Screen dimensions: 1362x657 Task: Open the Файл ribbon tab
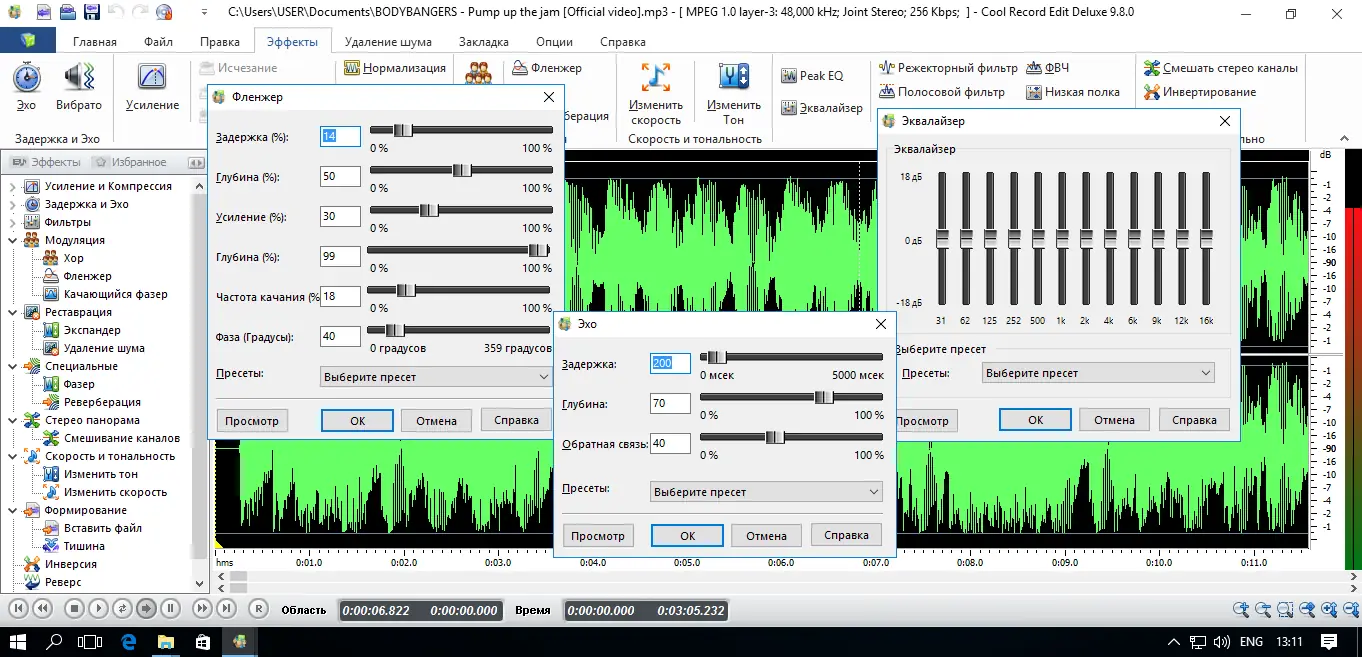[x=158, y=42]
